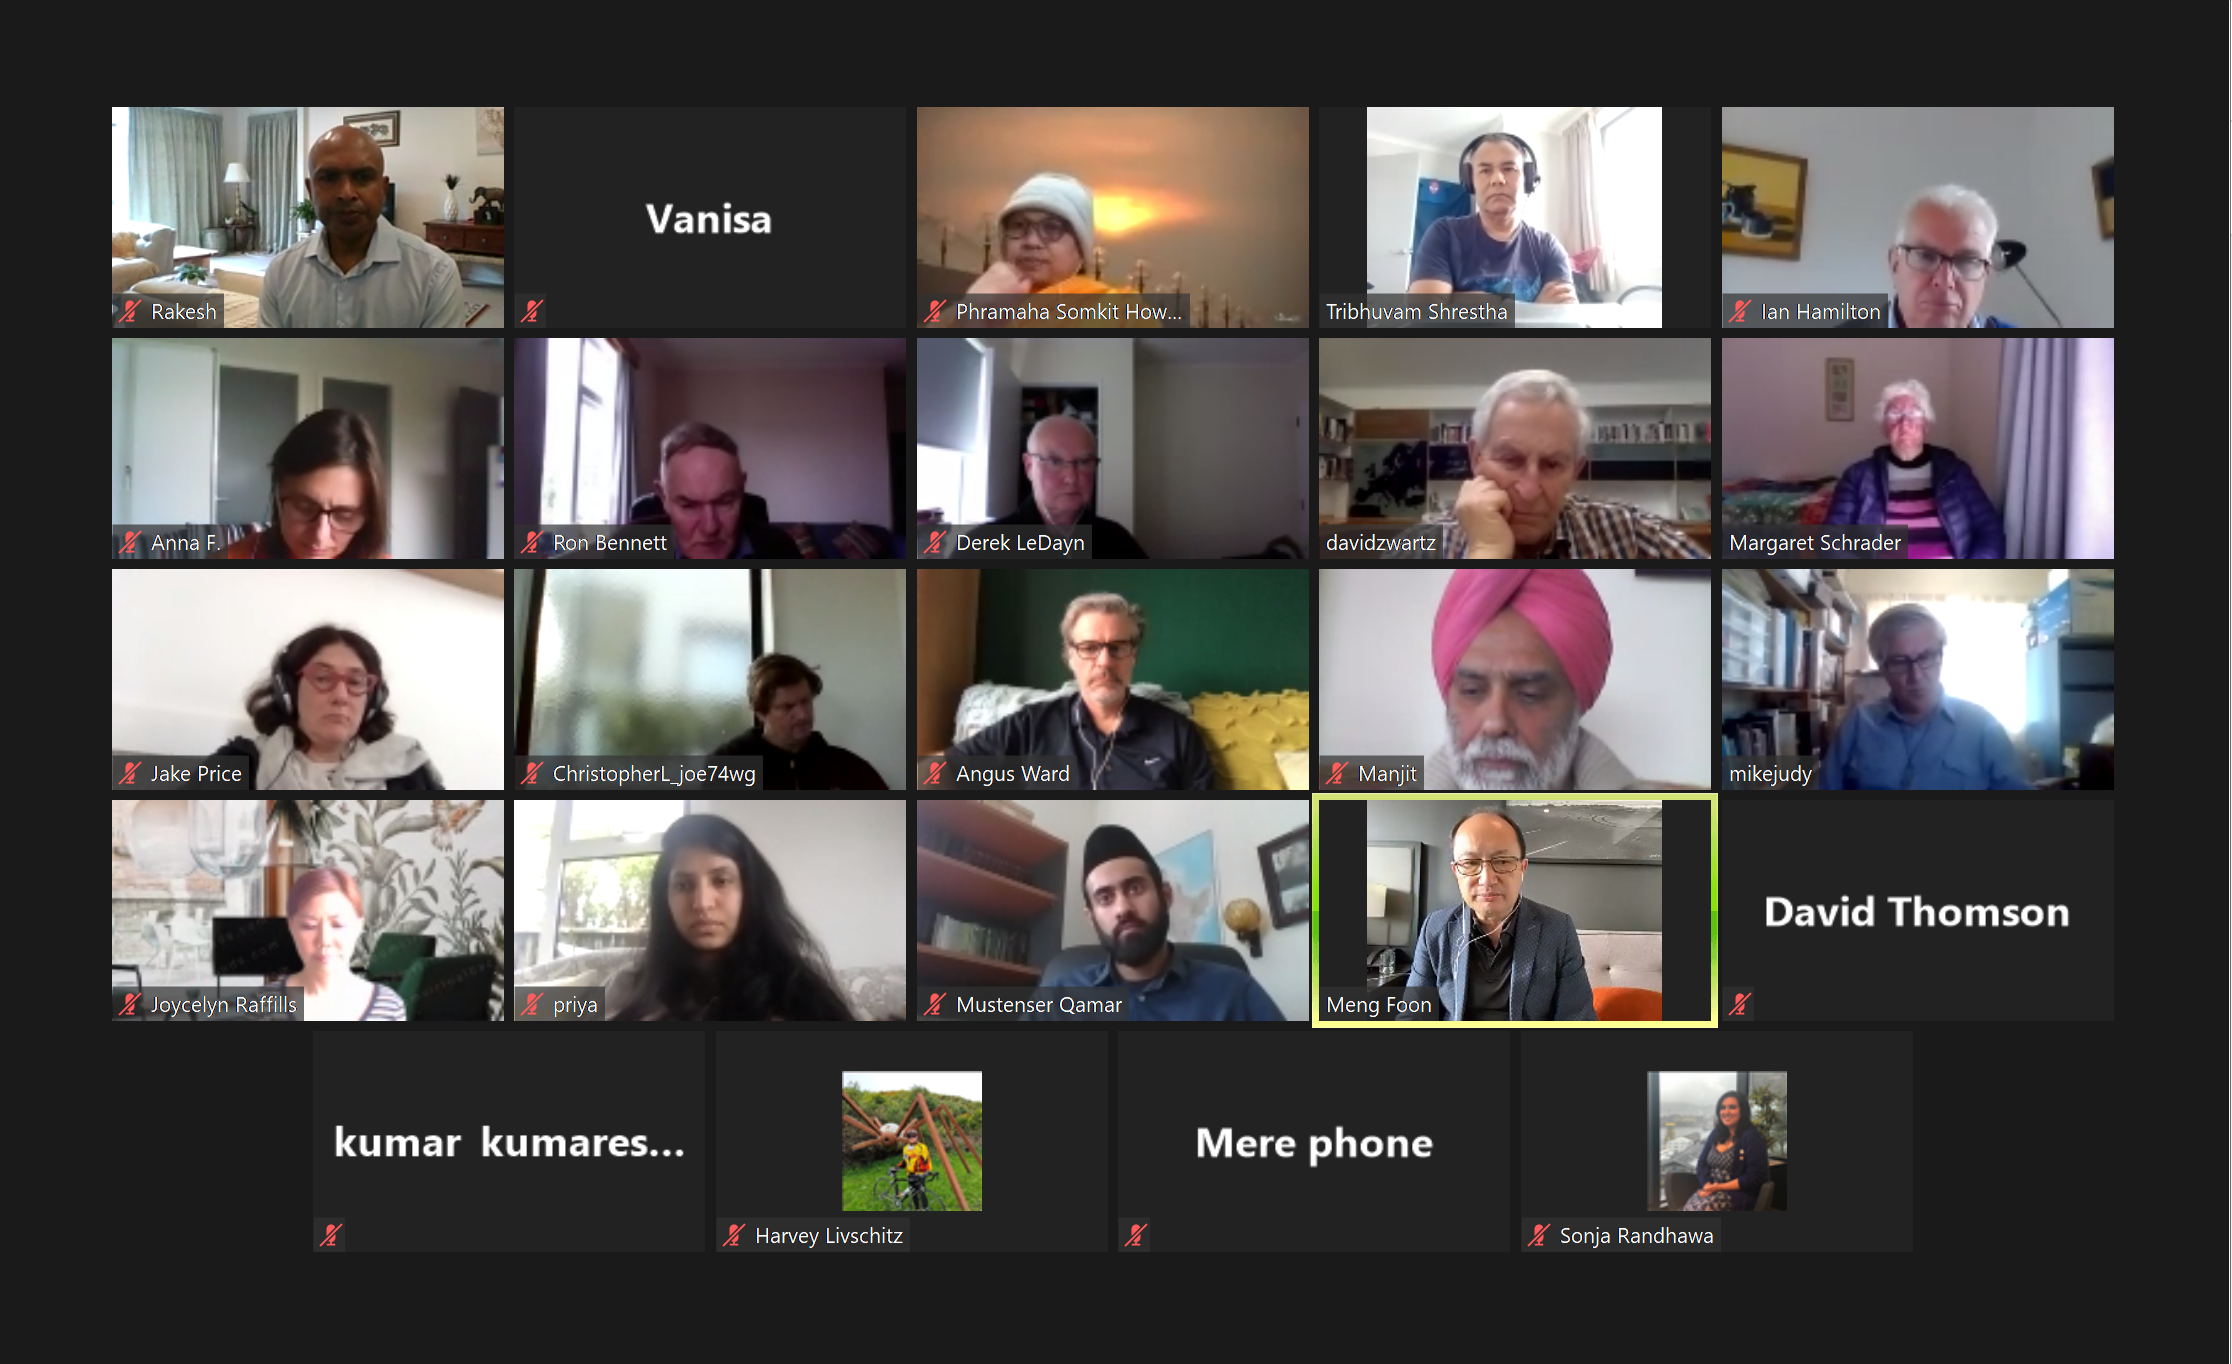This screenshot has width=2232, height=1364.
Task: Click muted mic icon next to Ian Hamilton
Action: (x=1740, y=311)
